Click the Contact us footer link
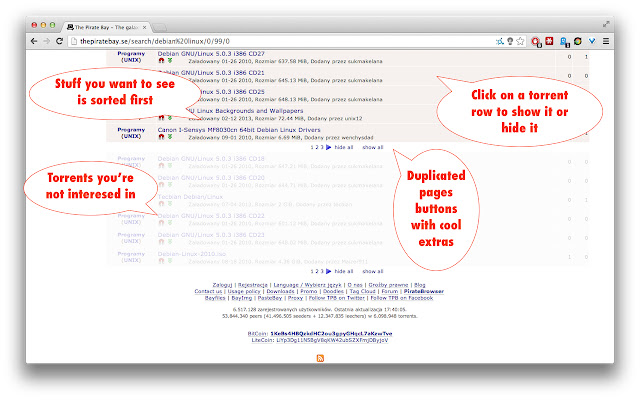This screenshot has width=640, height=400. click(x=208, y=291)
